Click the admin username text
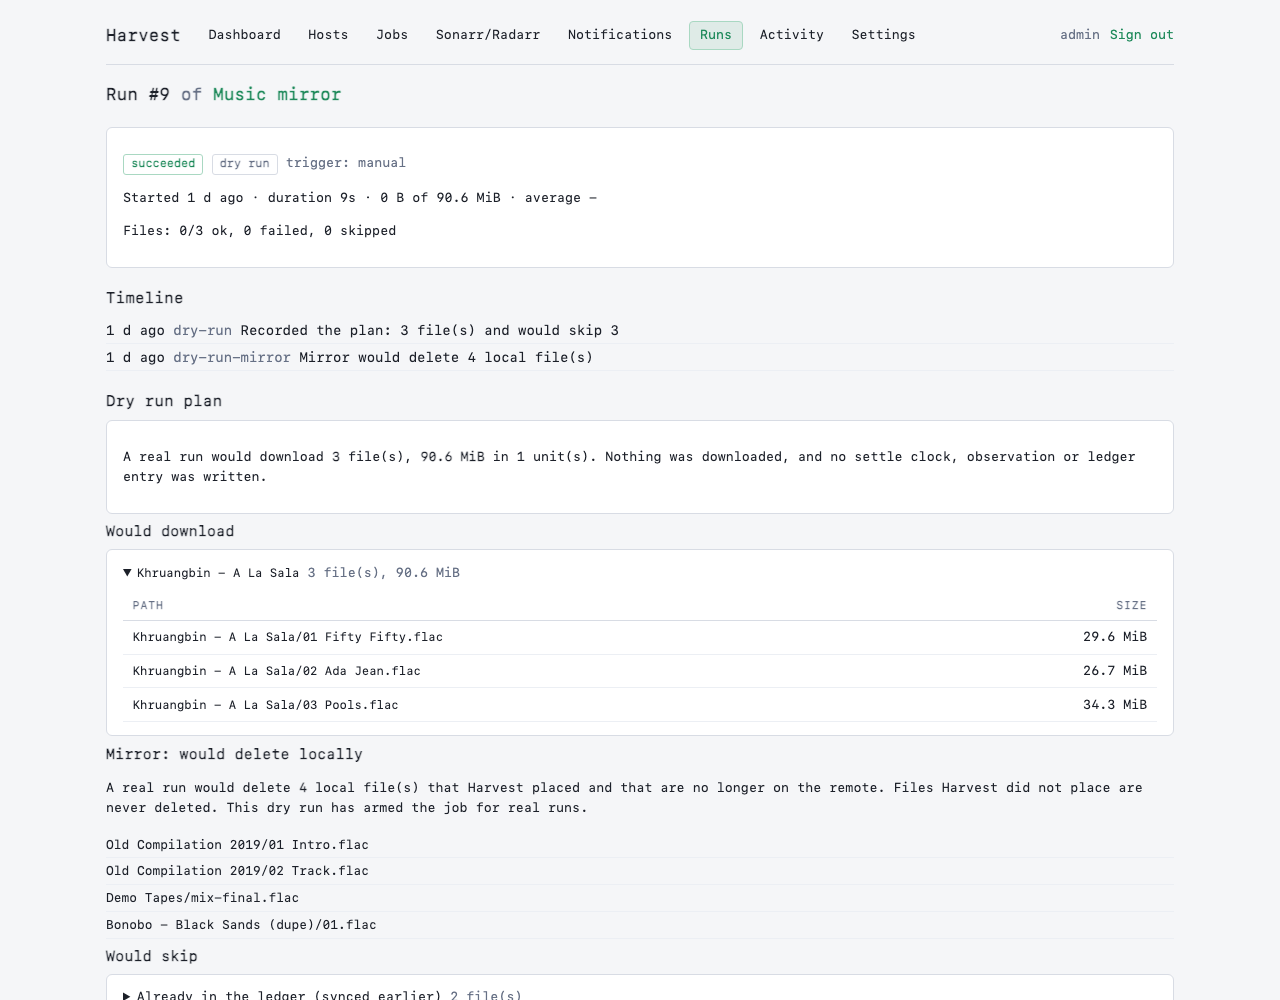1280x1000 pixels. (1080, 35)
